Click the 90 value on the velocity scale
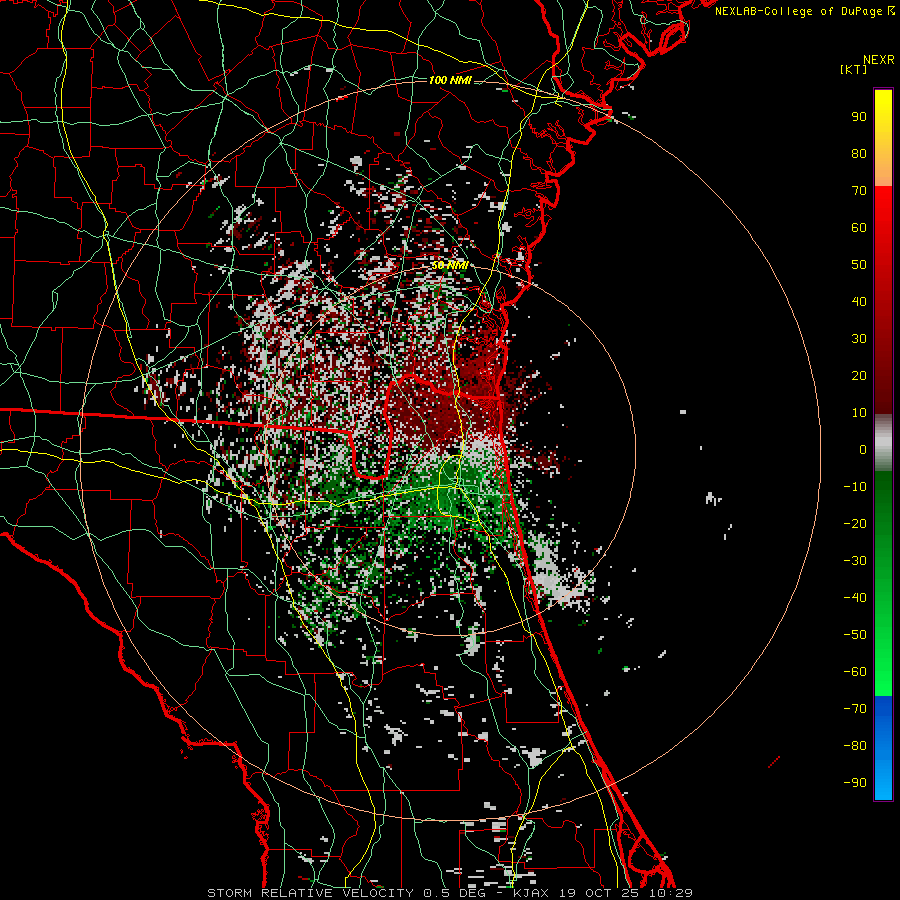This screenshot has height=900, width=900. coord(859,117)
